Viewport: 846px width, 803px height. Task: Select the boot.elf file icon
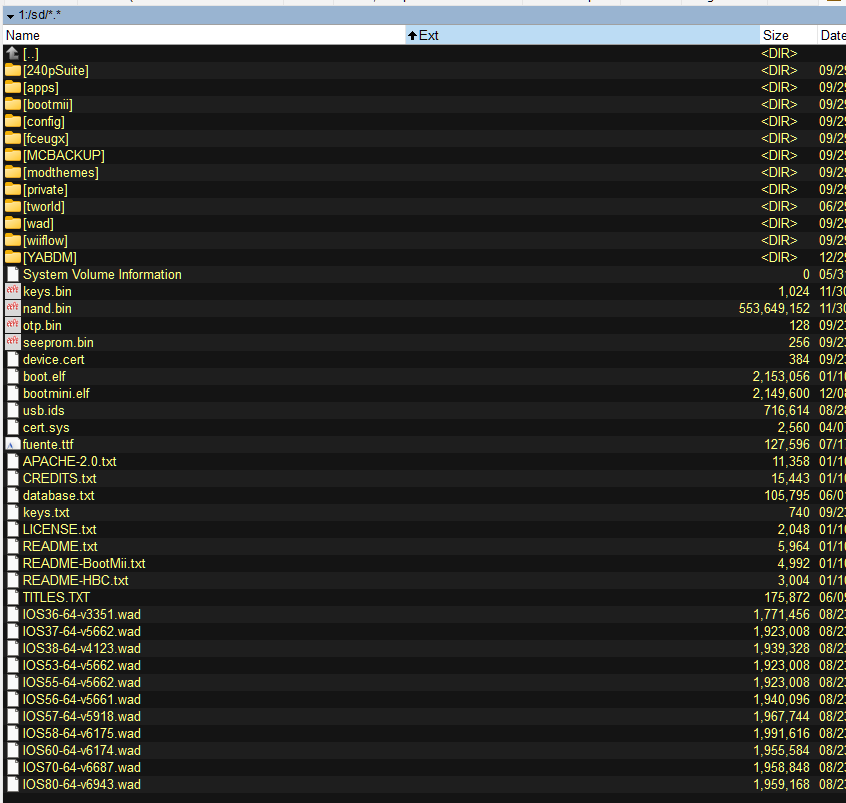coord(13,377)
